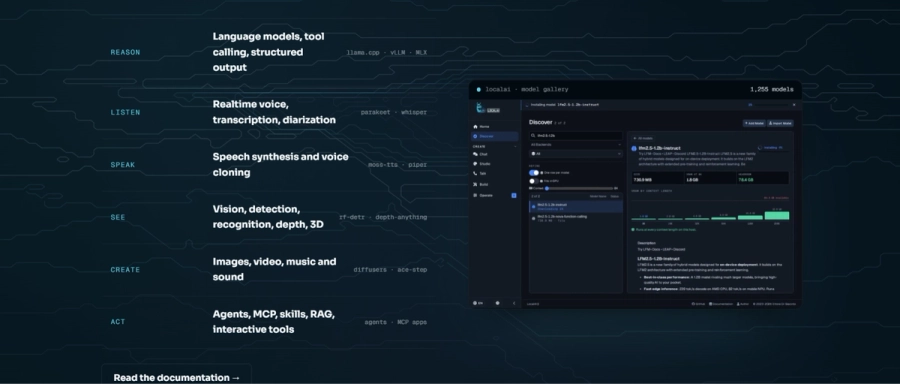The image size is (900, 384).
Task: Go back via All models link
Action: click(643, 138)
